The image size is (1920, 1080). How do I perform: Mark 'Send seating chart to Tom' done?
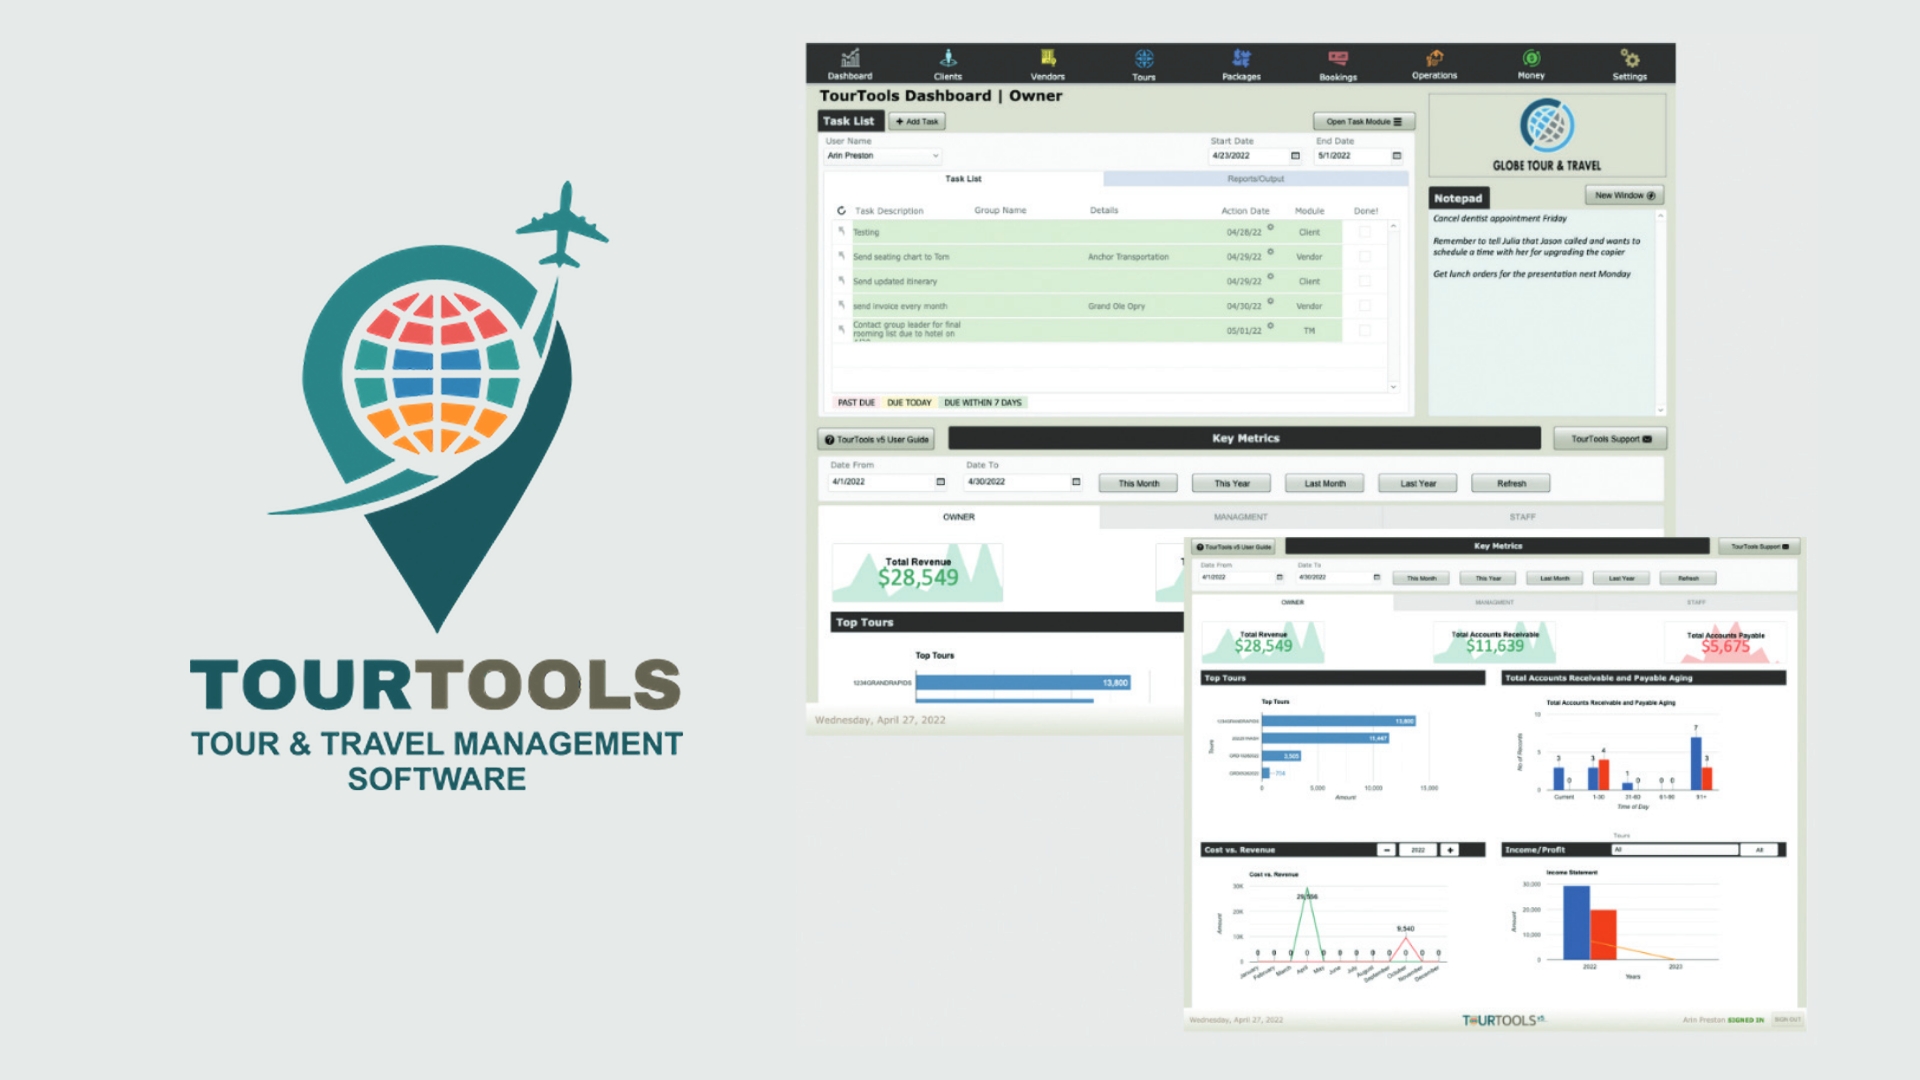(1365, 257)
